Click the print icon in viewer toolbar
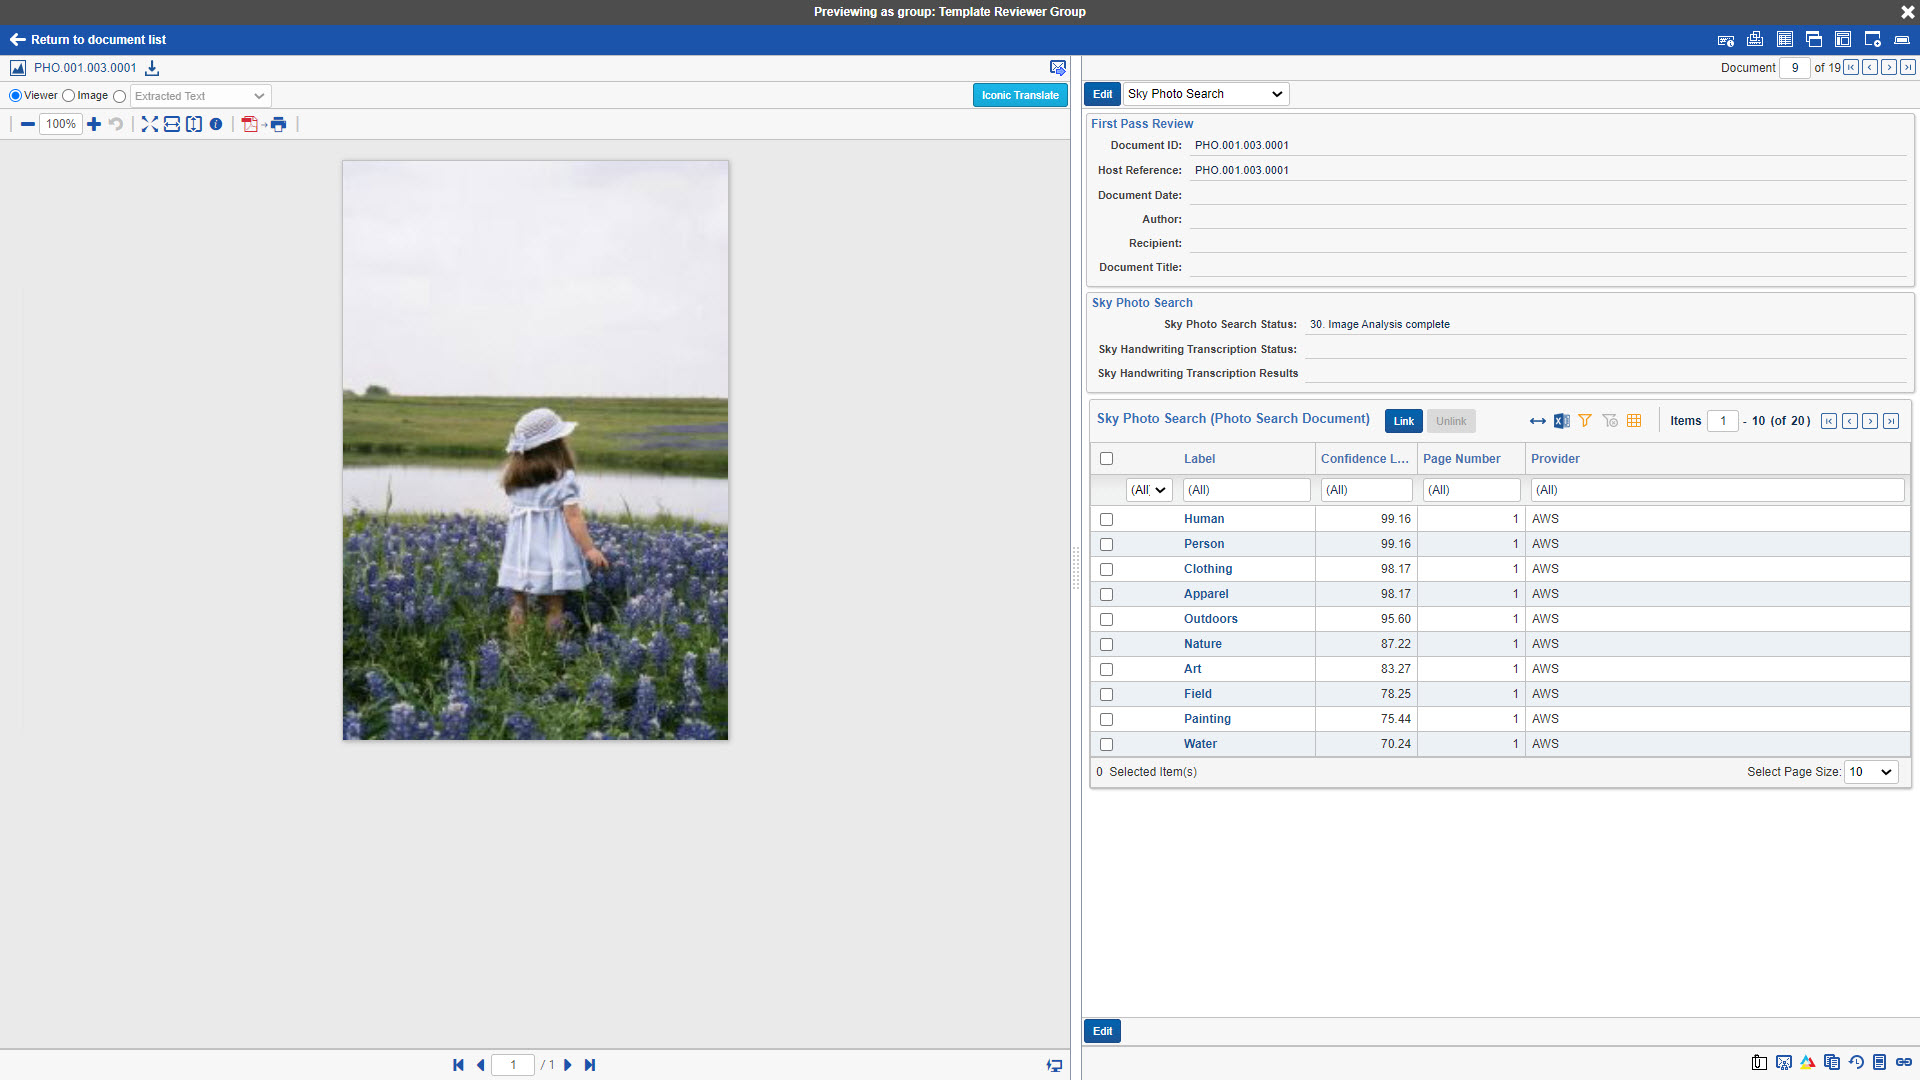 [278, 124]
